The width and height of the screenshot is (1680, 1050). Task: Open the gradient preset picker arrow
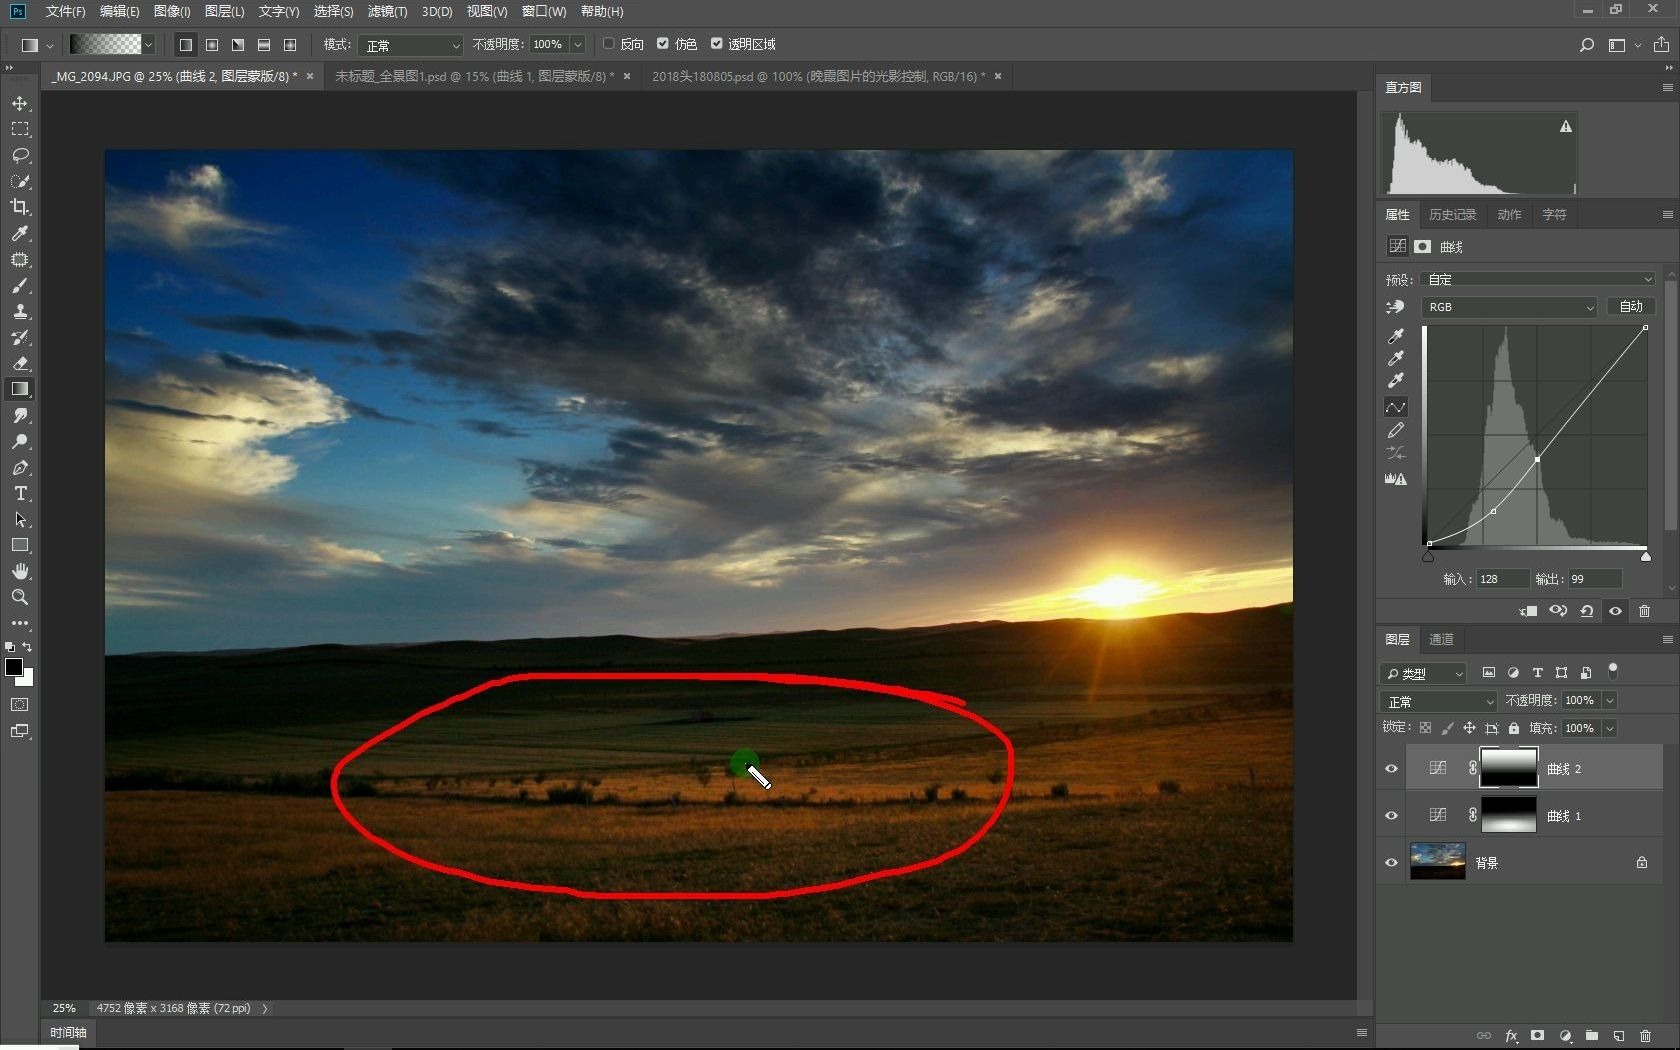pyautogui.click(x=148, y=45)
